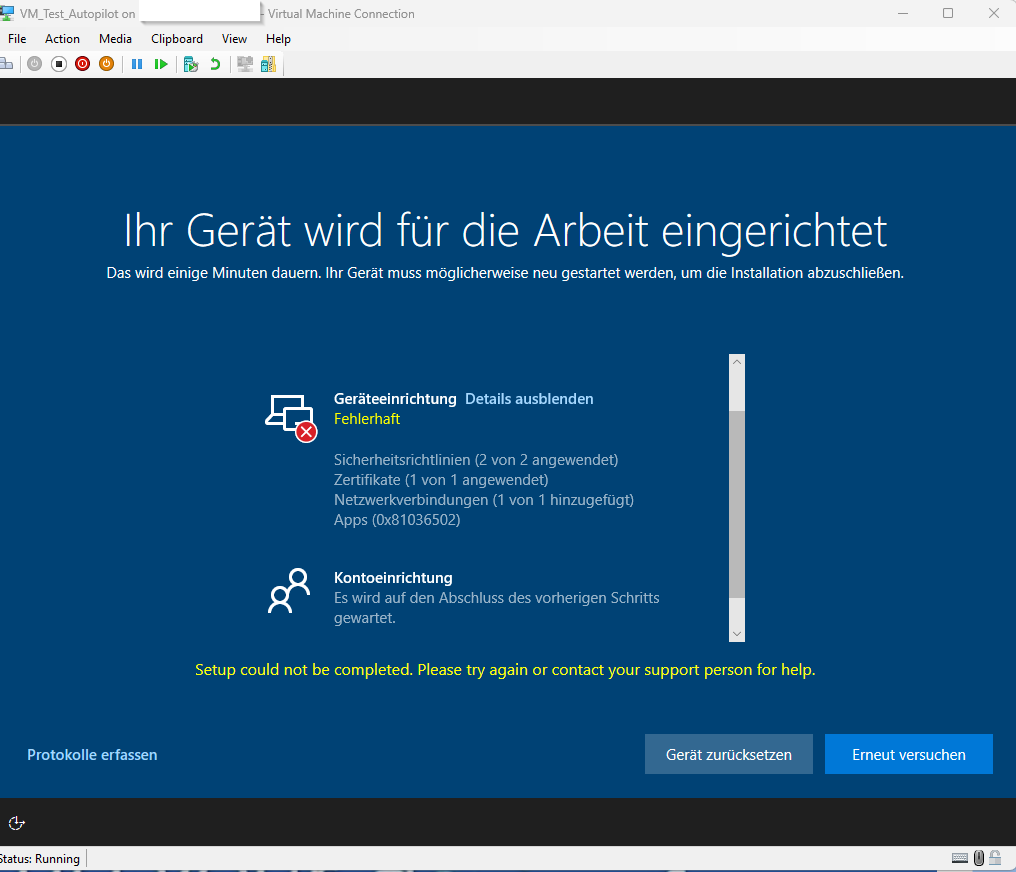Viewport: 1016px width, 872px height.
Task: Click the lock icon in the status bar
Action: [x=994, y=858]
